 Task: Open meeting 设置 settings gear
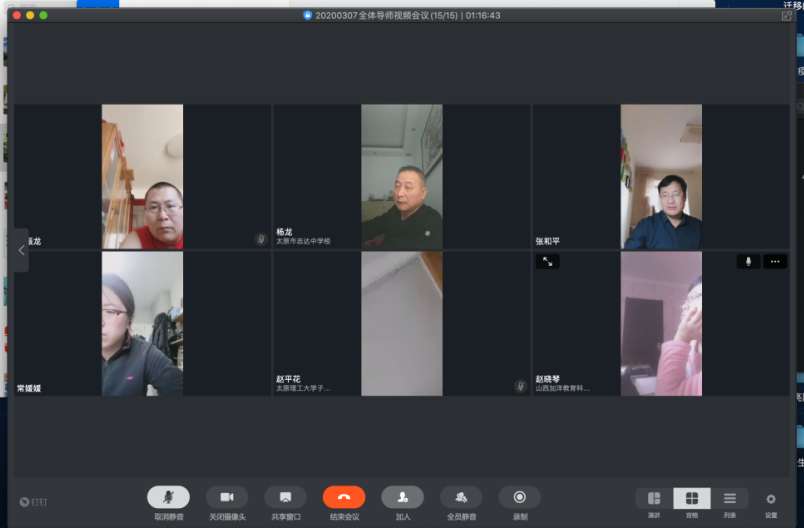pos(771,499)
